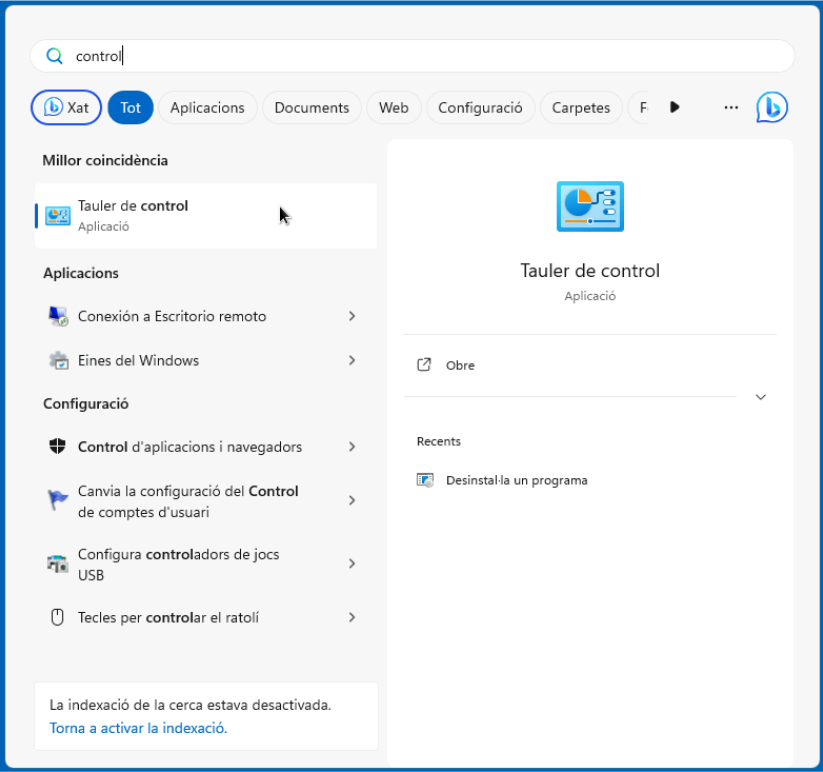
Task: Select the Documents filter tab
Action: click(x=311, y=107)
